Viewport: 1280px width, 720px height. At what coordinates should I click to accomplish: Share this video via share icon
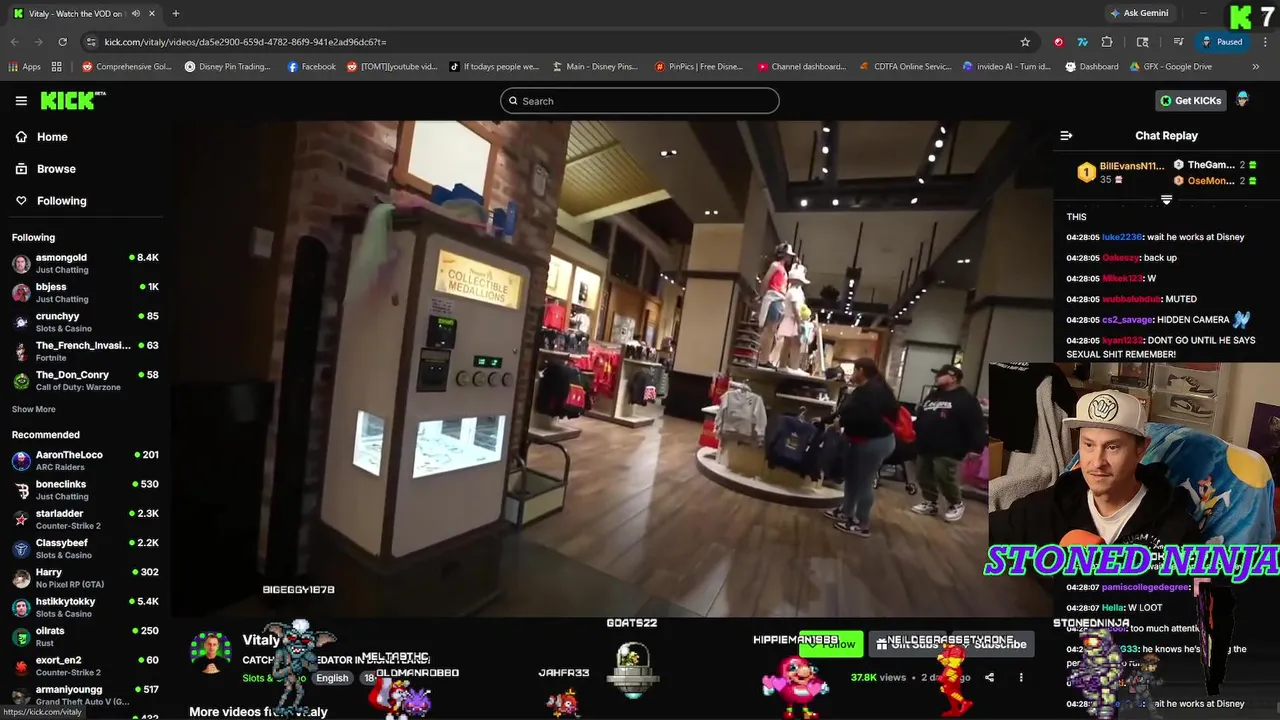pyautogui.click(x=989, y=677)
